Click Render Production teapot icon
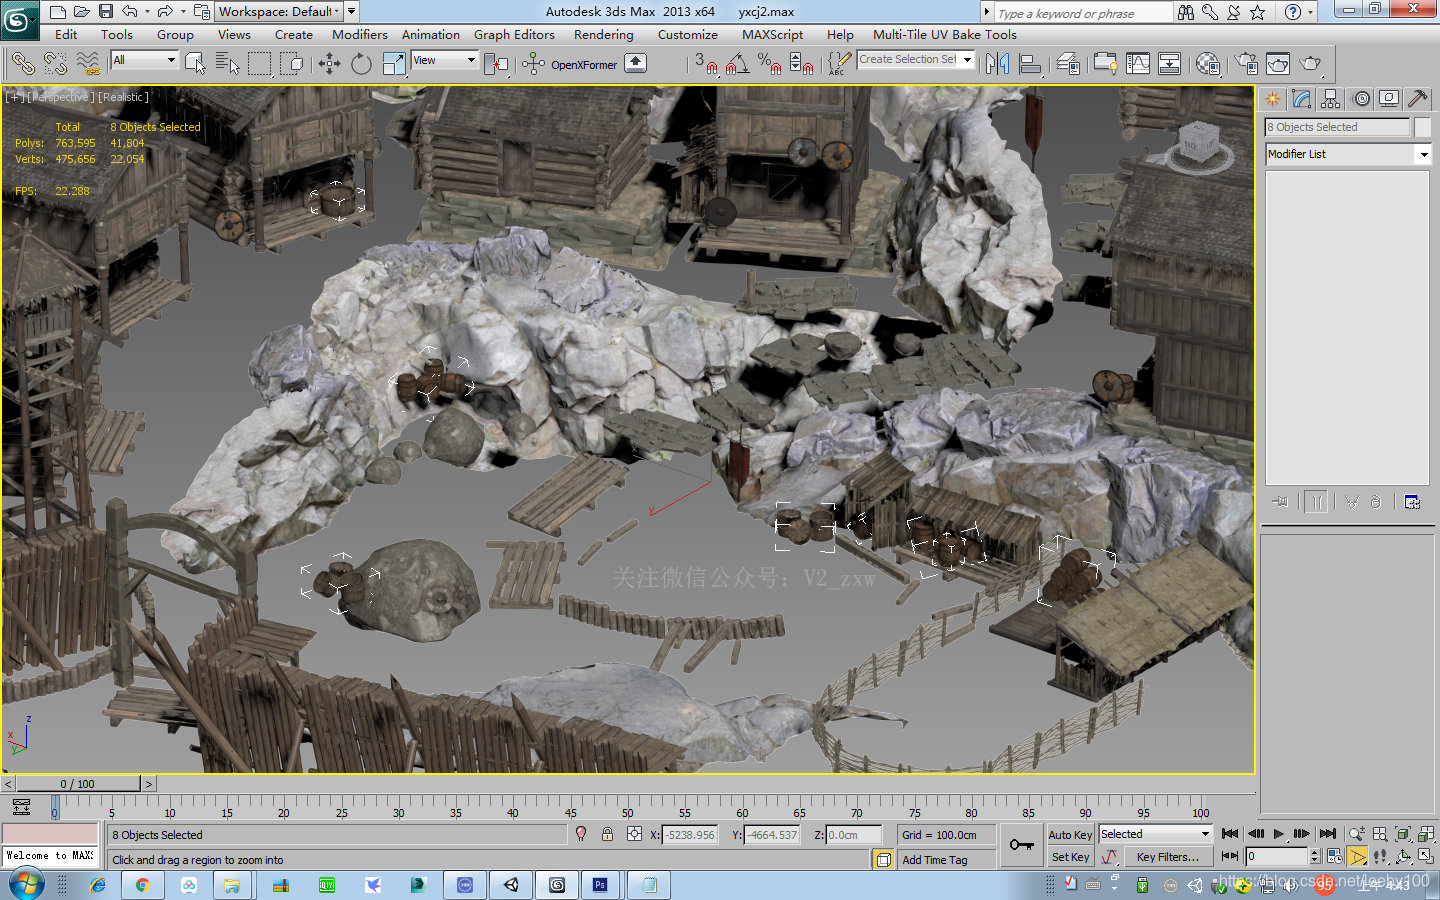 pos(1311,63)
